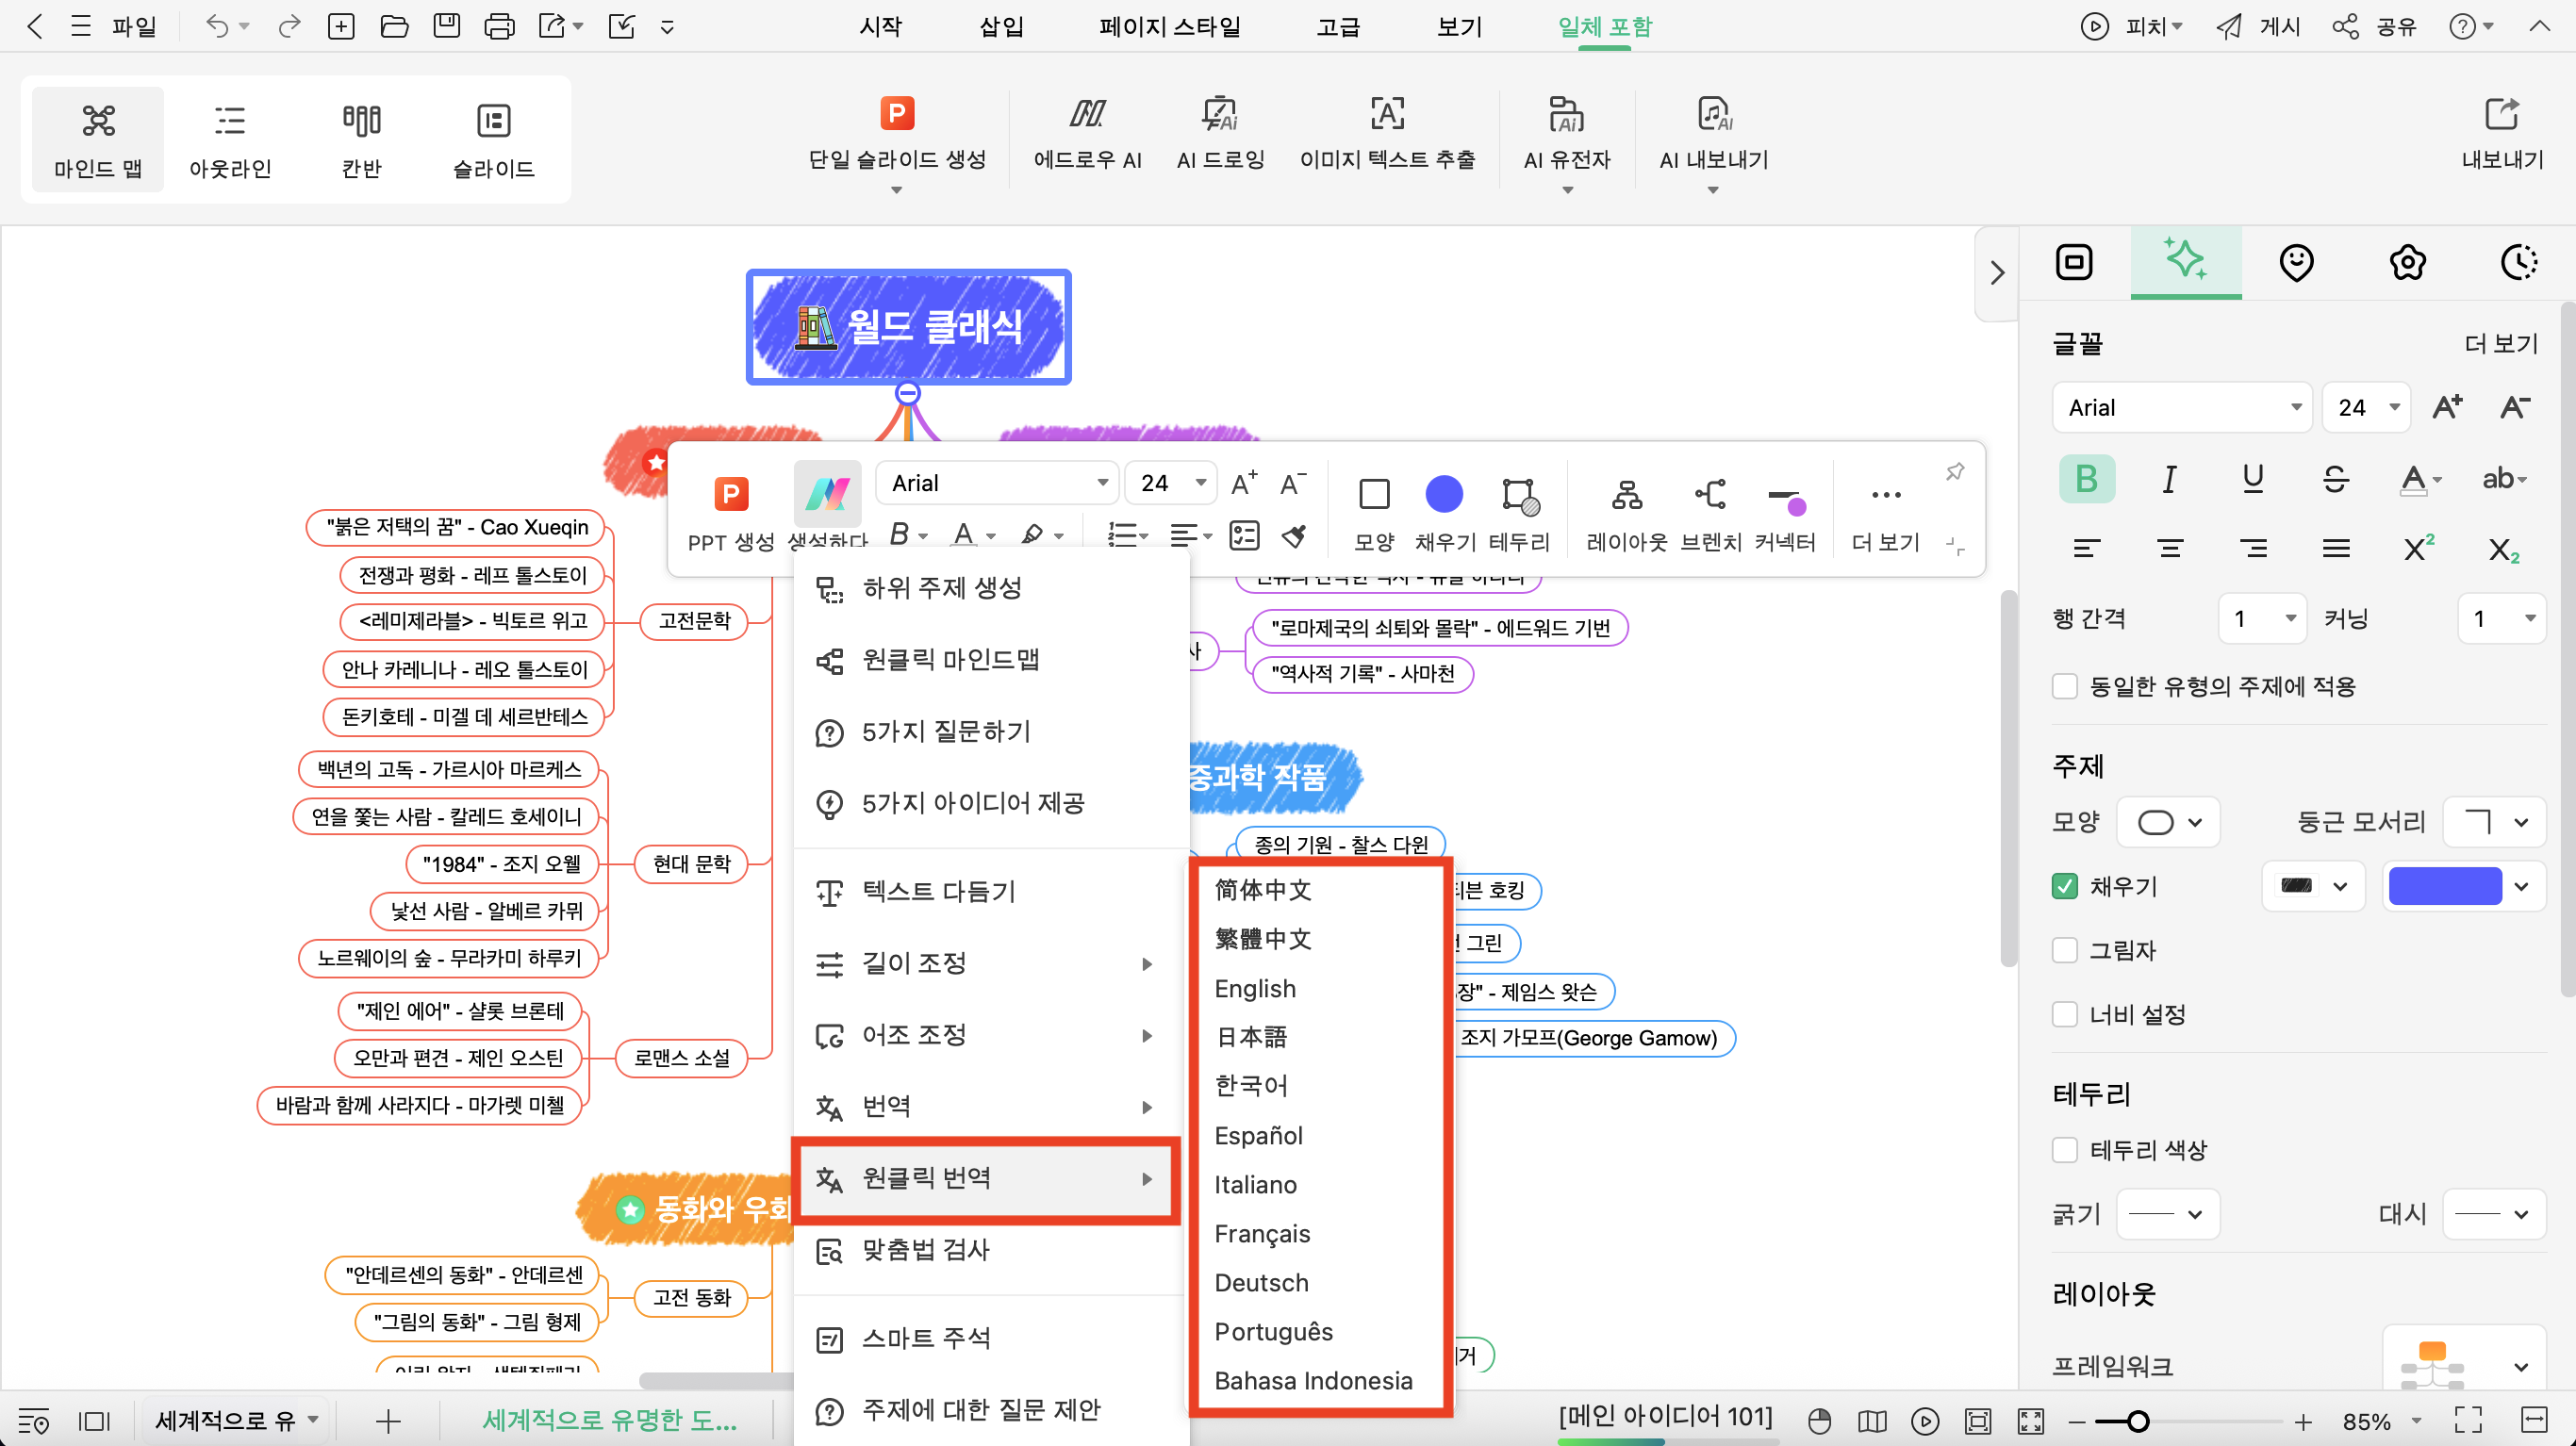Collapse the central topic with the minus toggle
Screen dimensions: 2576x1446
pos(907,394)
